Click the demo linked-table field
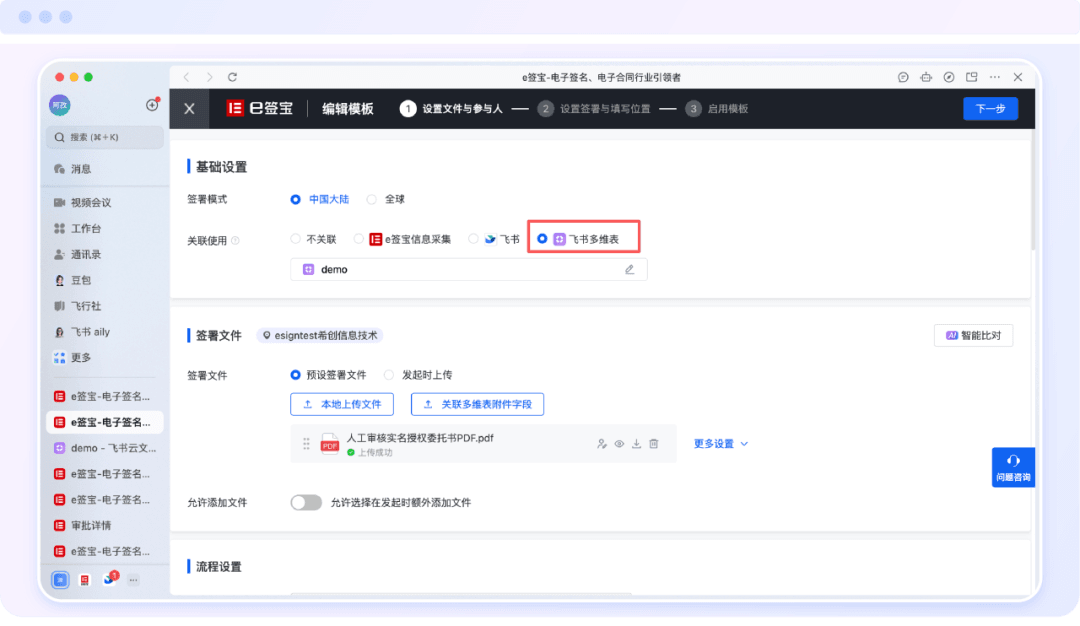 468,269
